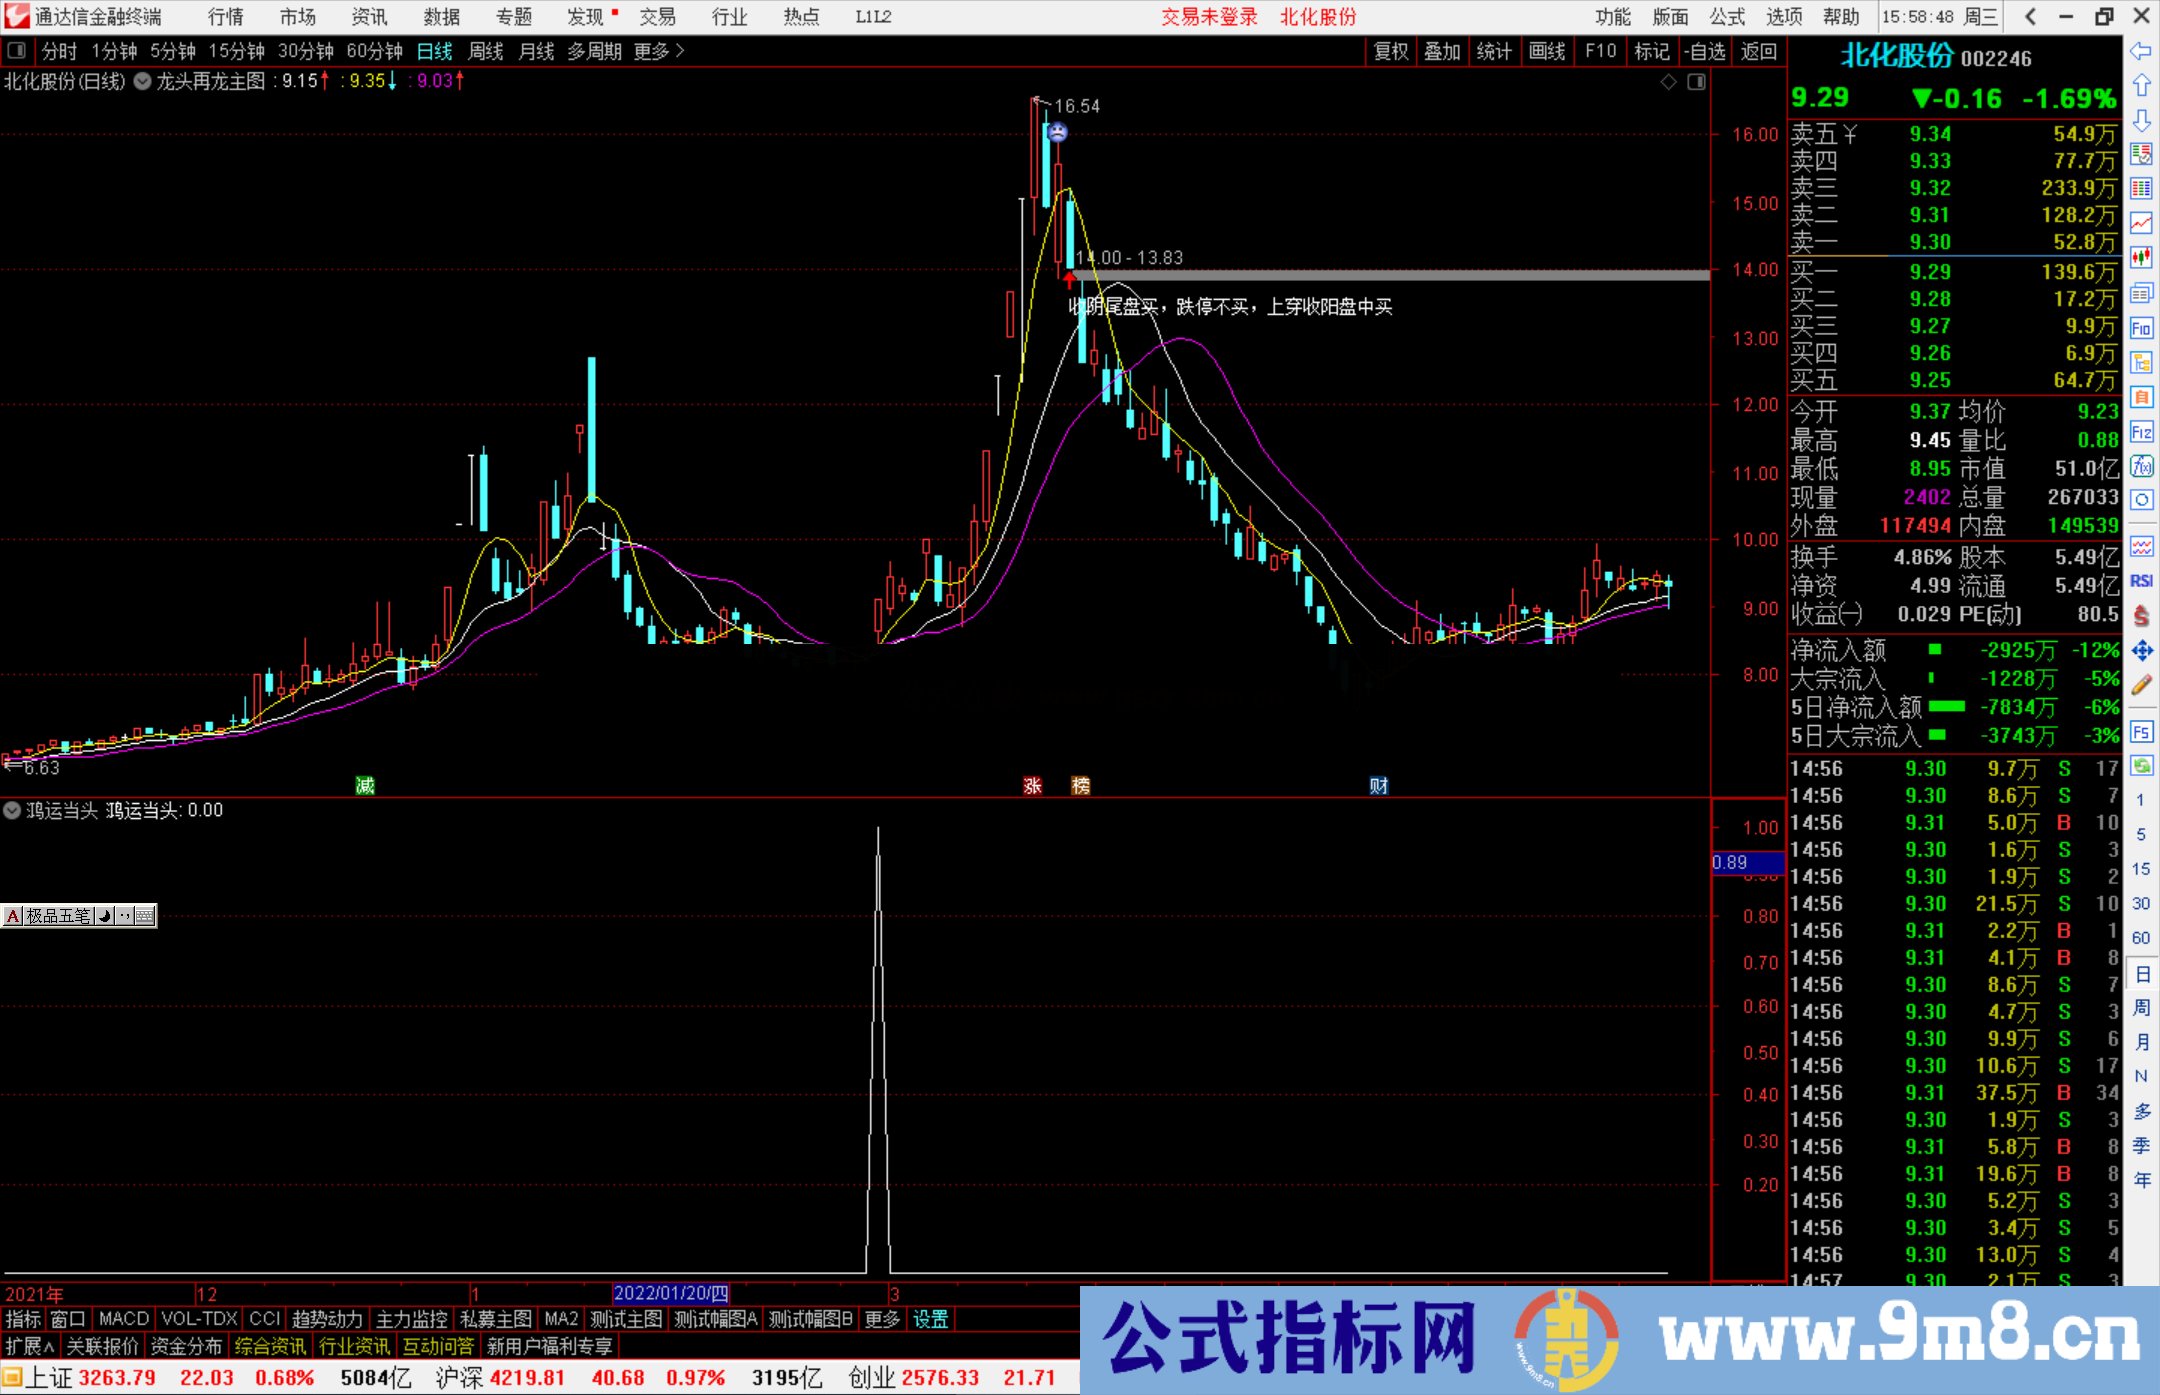Click the 0.89 value marker on indicator axis
Image resolution: width=2160 pixels, height=1395 pixels.
tap(1748, 862)
